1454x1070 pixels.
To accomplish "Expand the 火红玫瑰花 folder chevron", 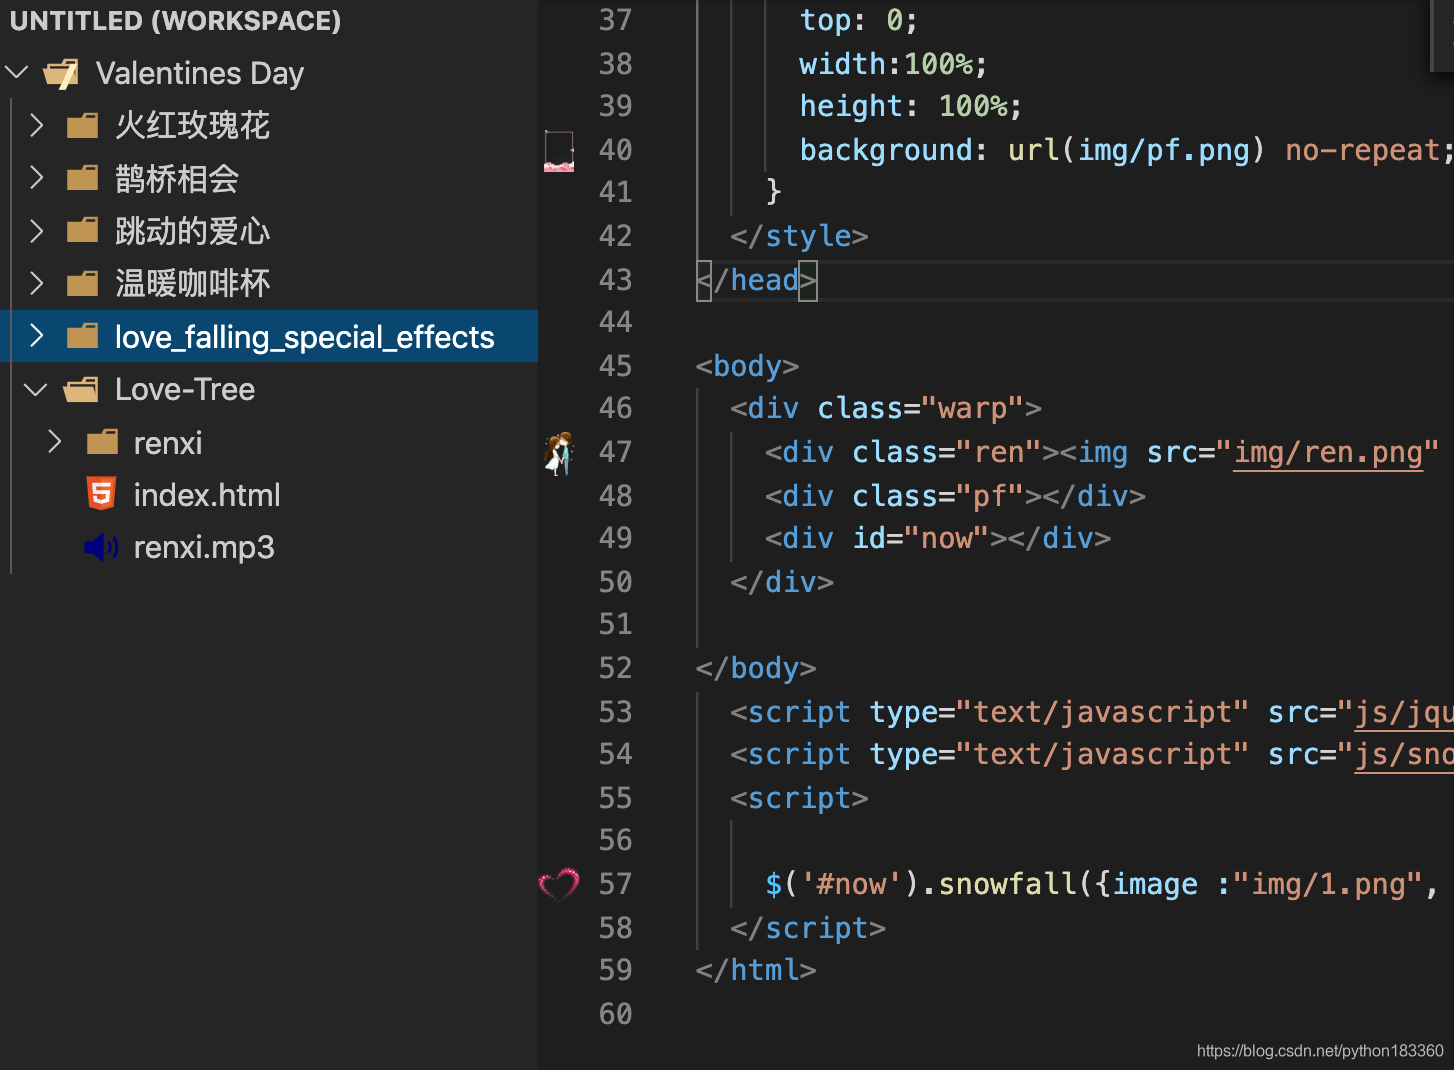I will click(x=37, y=125).
